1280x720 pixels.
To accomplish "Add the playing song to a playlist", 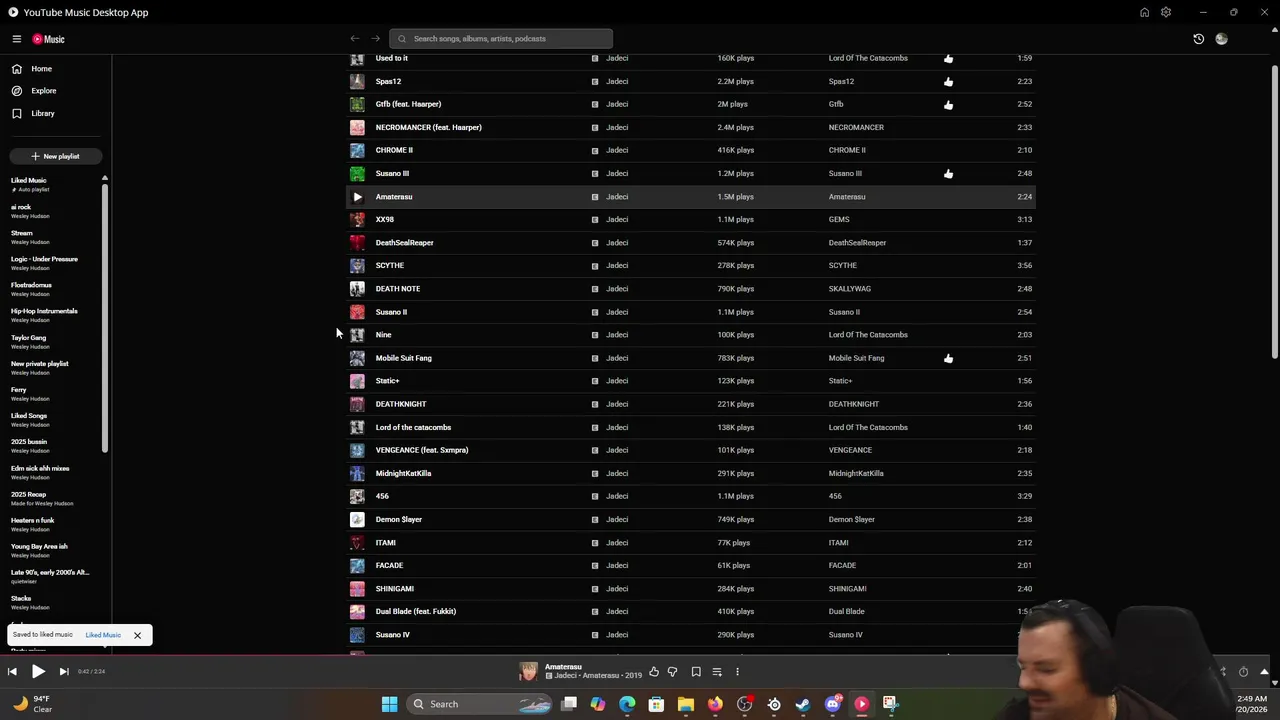I will [x=717, y=672].
